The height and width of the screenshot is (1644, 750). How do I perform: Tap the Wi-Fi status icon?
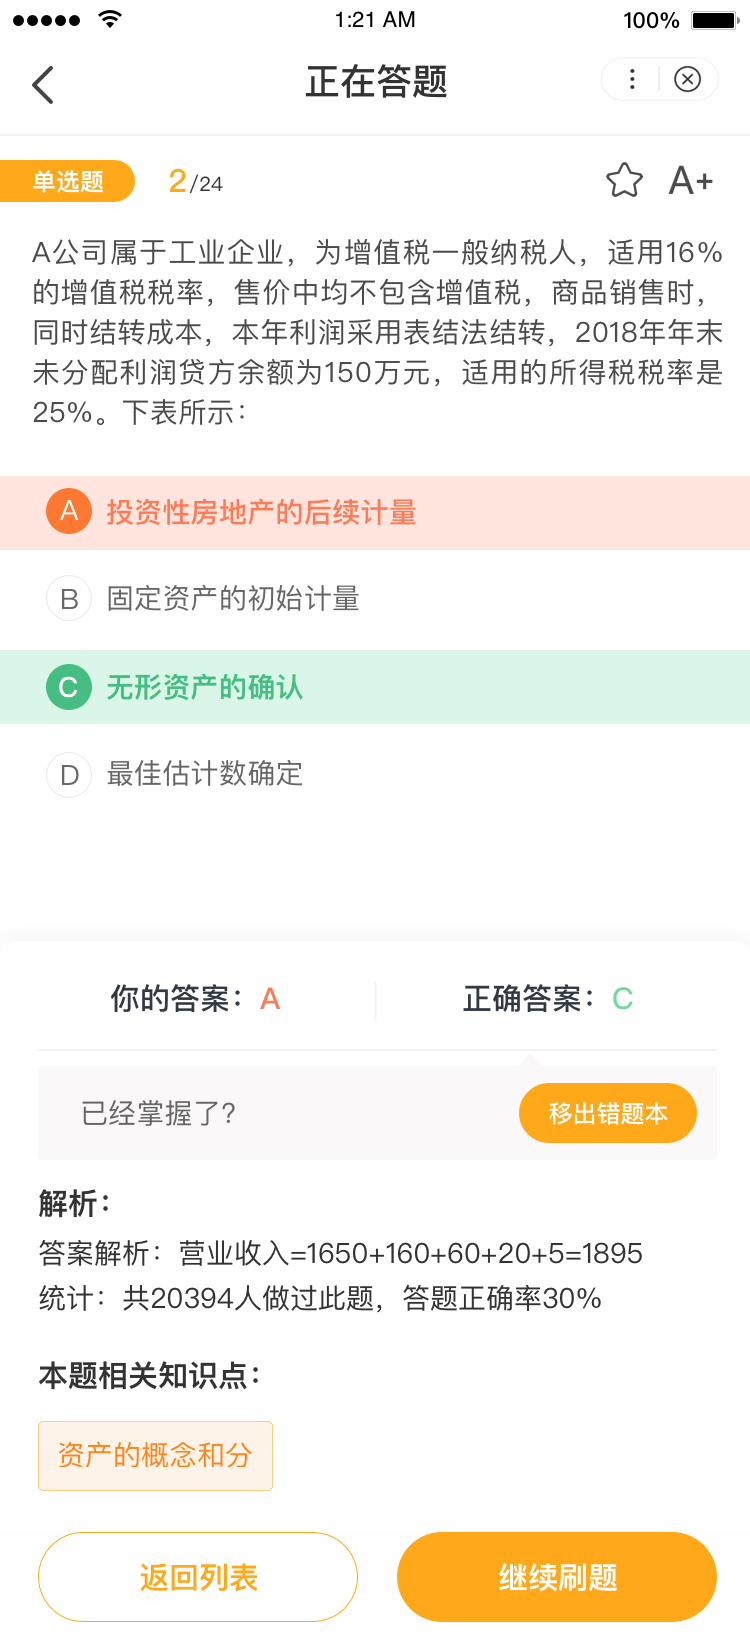click(x=110, y=19)
